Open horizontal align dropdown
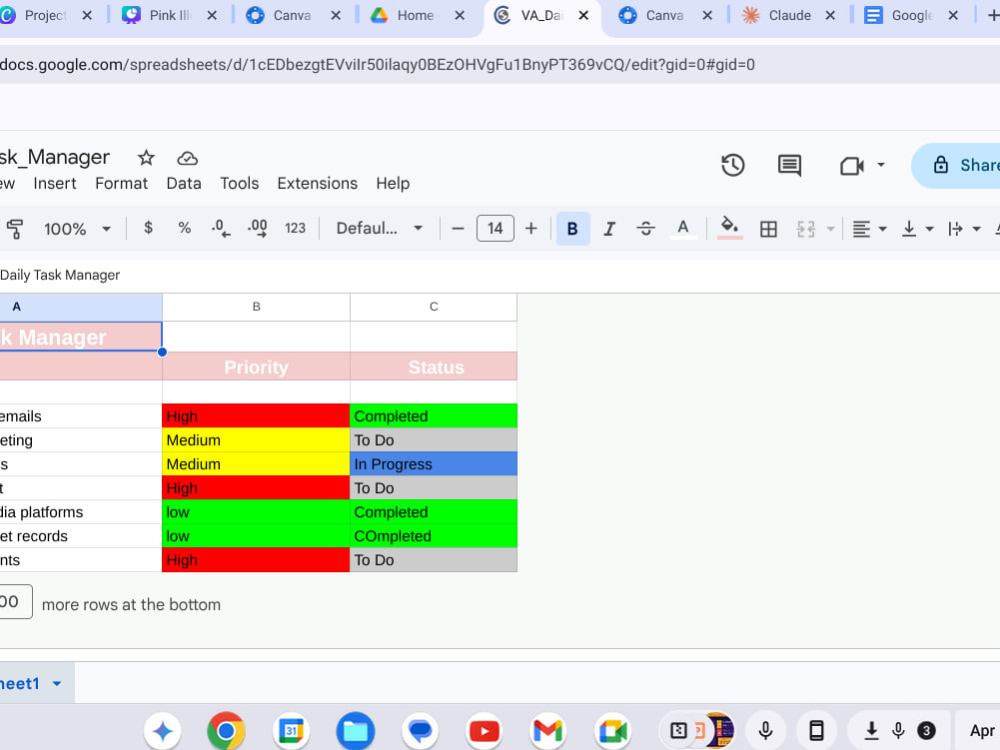The width and height of the screenshot is (1000, 750). click(869, 228)
